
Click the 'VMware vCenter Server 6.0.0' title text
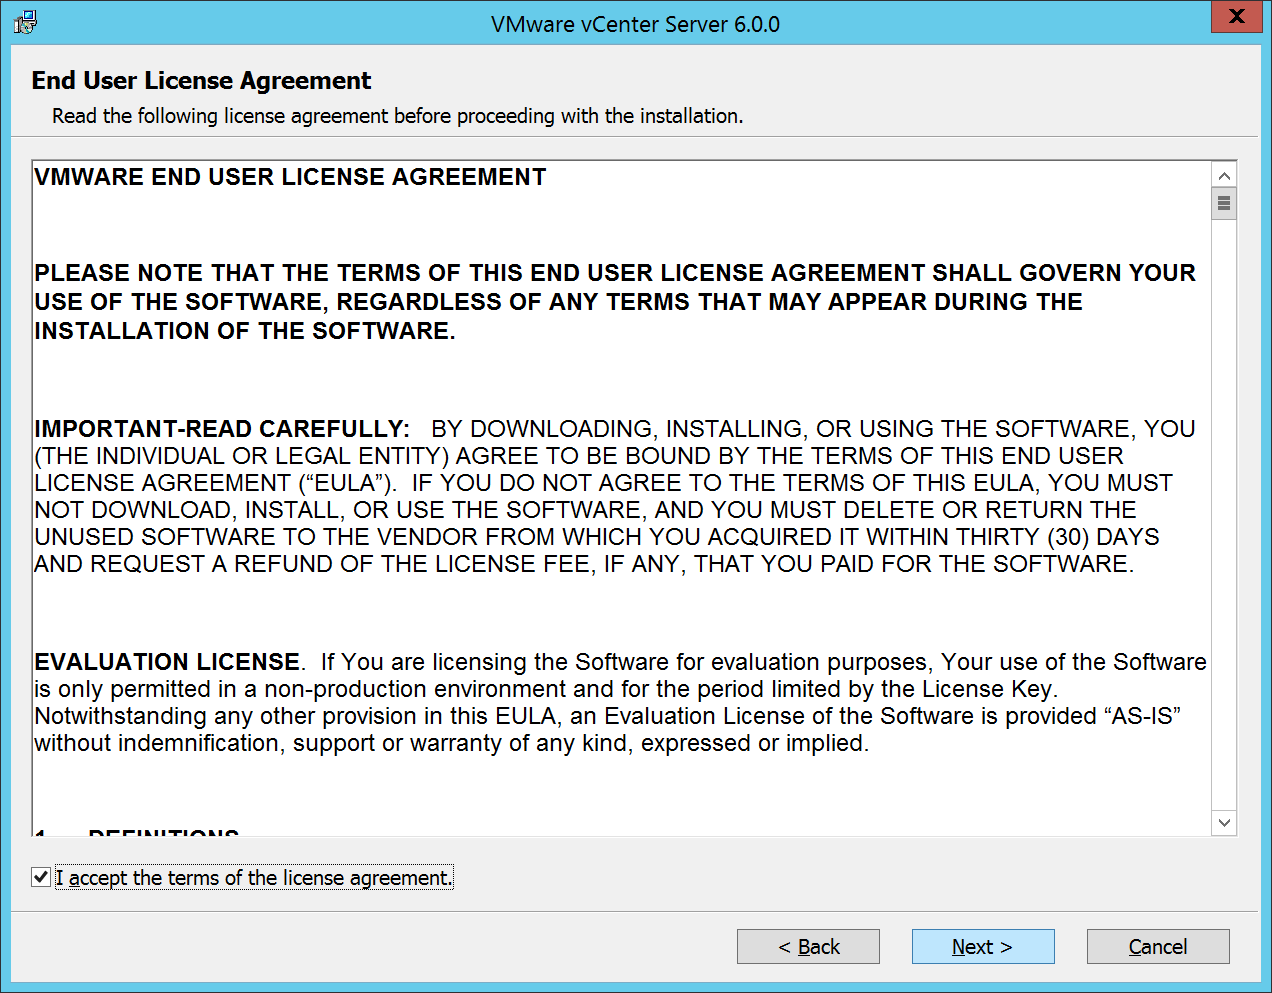pyautogui.click(x=635, y=24)
